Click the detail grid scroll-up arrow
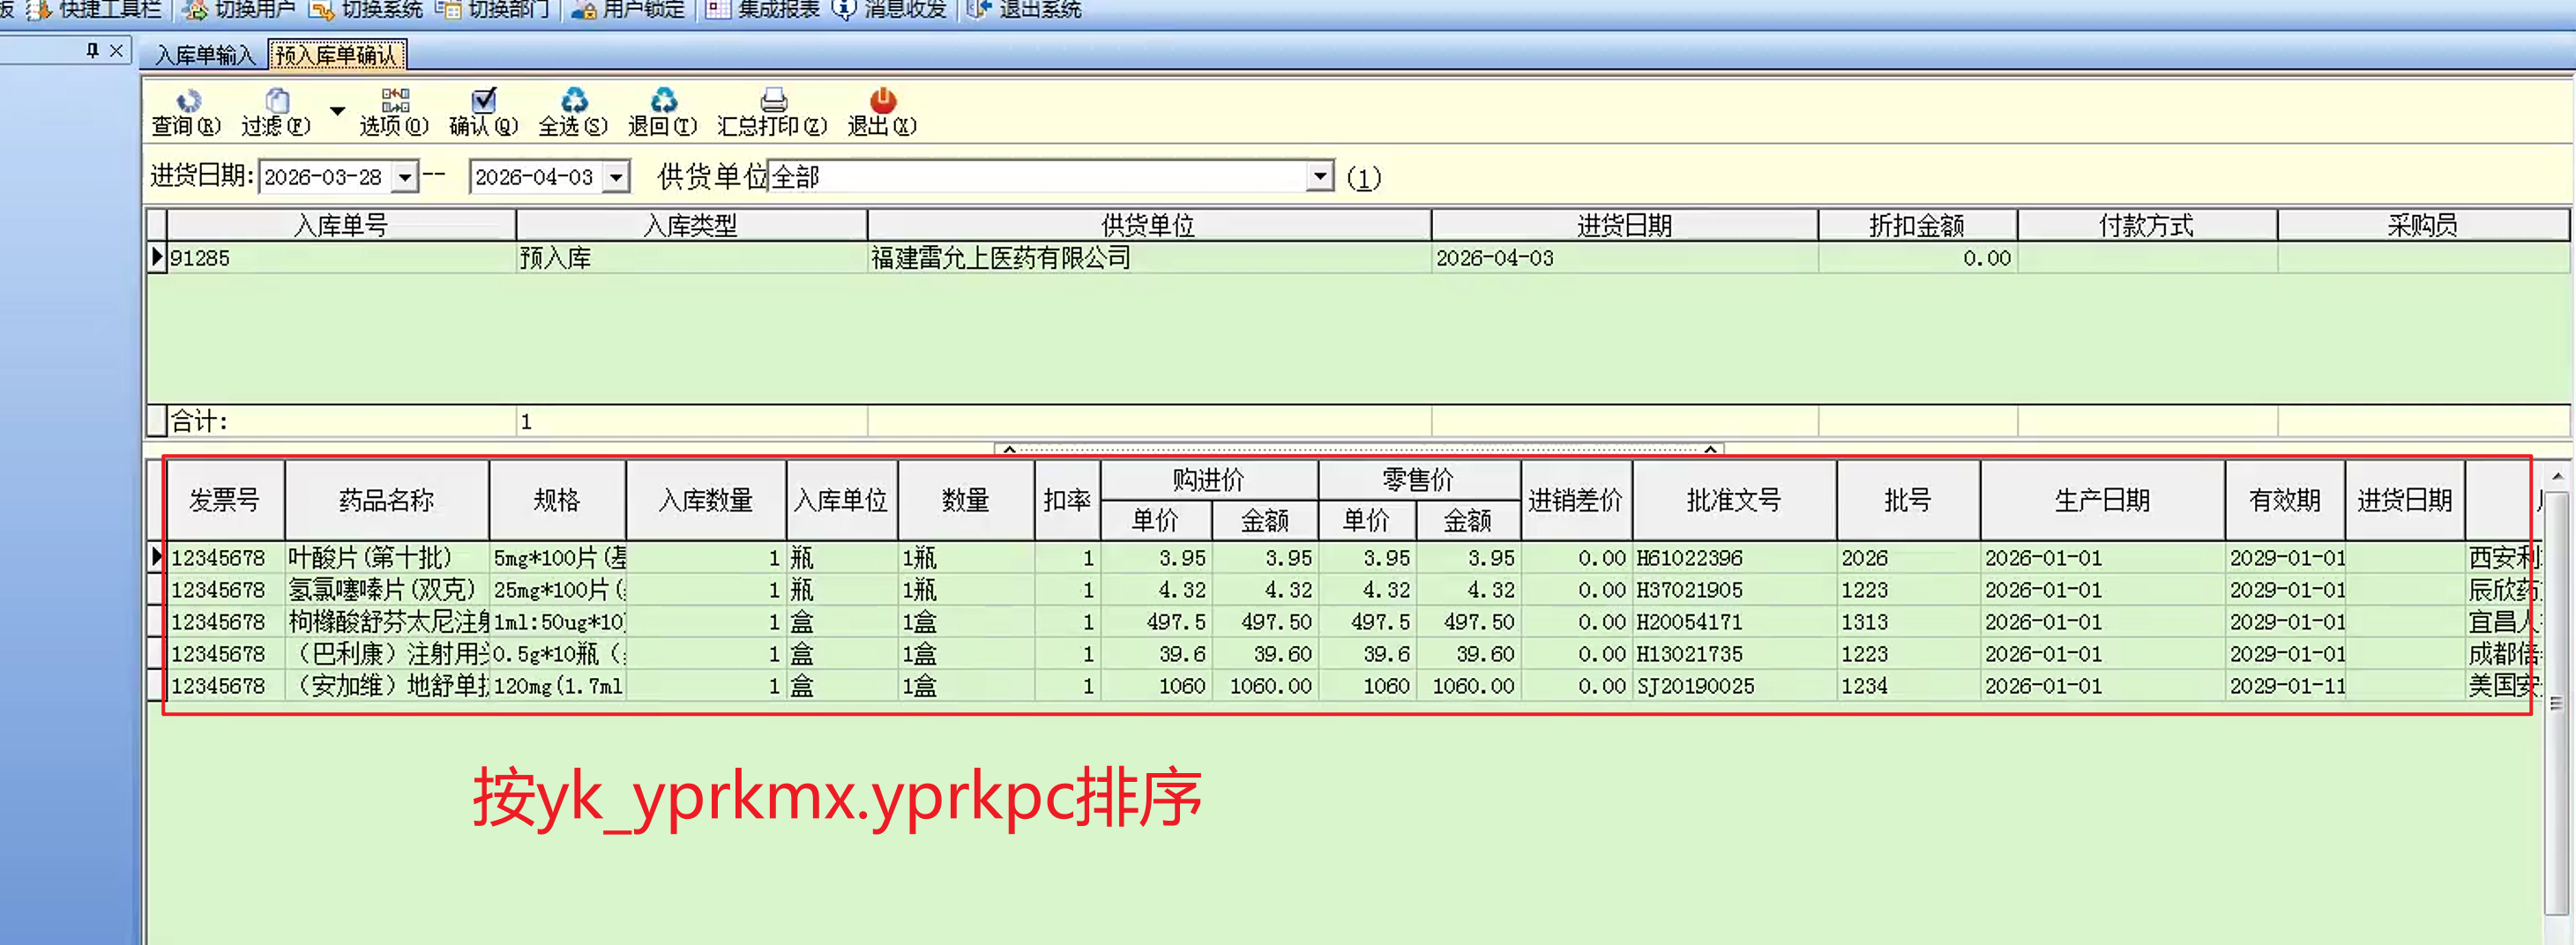This screenshot has height=945, width=2576. pyautogui.click(x=2557, y=476)
